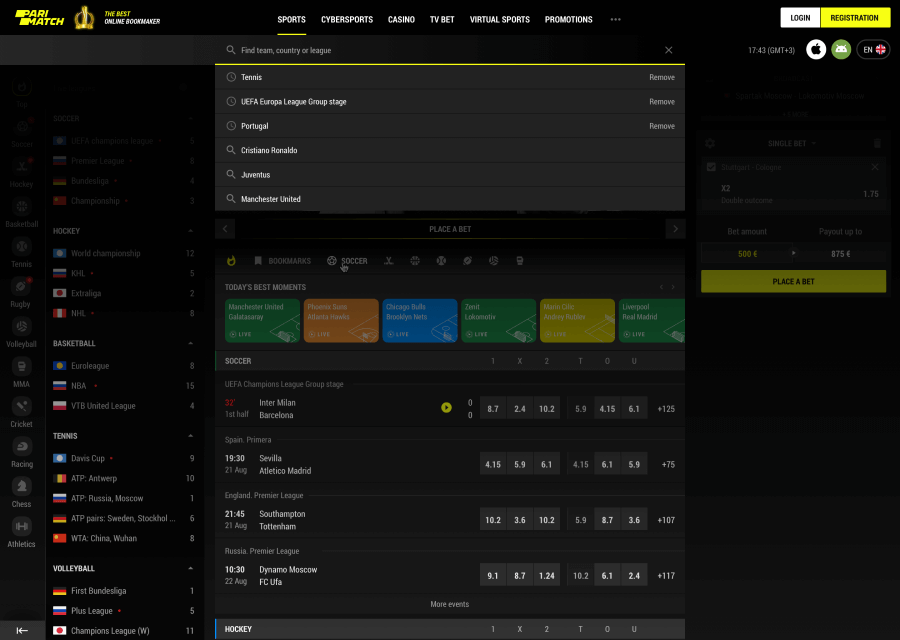Image resolution: width=900 pixels, height=640 pixels.
Task: Select tennis ball icon in sport filter row
Action: click(x=441, y=261)
